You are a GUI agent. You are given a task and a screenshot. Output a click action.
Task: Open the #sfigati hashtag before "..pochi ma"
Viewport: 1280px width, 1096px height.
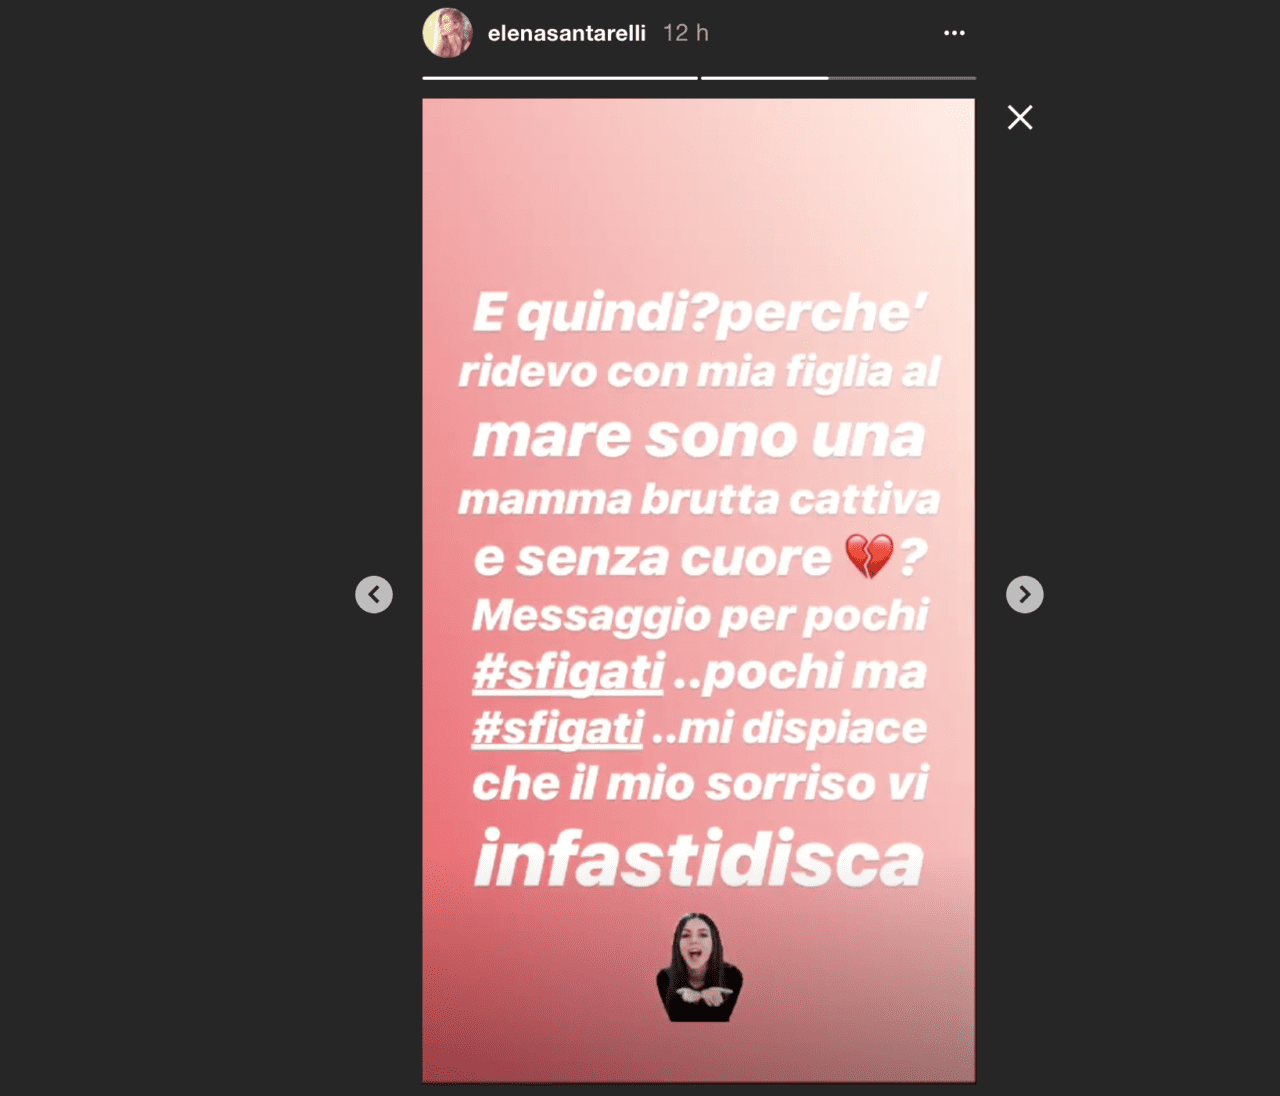pyautogui.click(x=568, y=672)
